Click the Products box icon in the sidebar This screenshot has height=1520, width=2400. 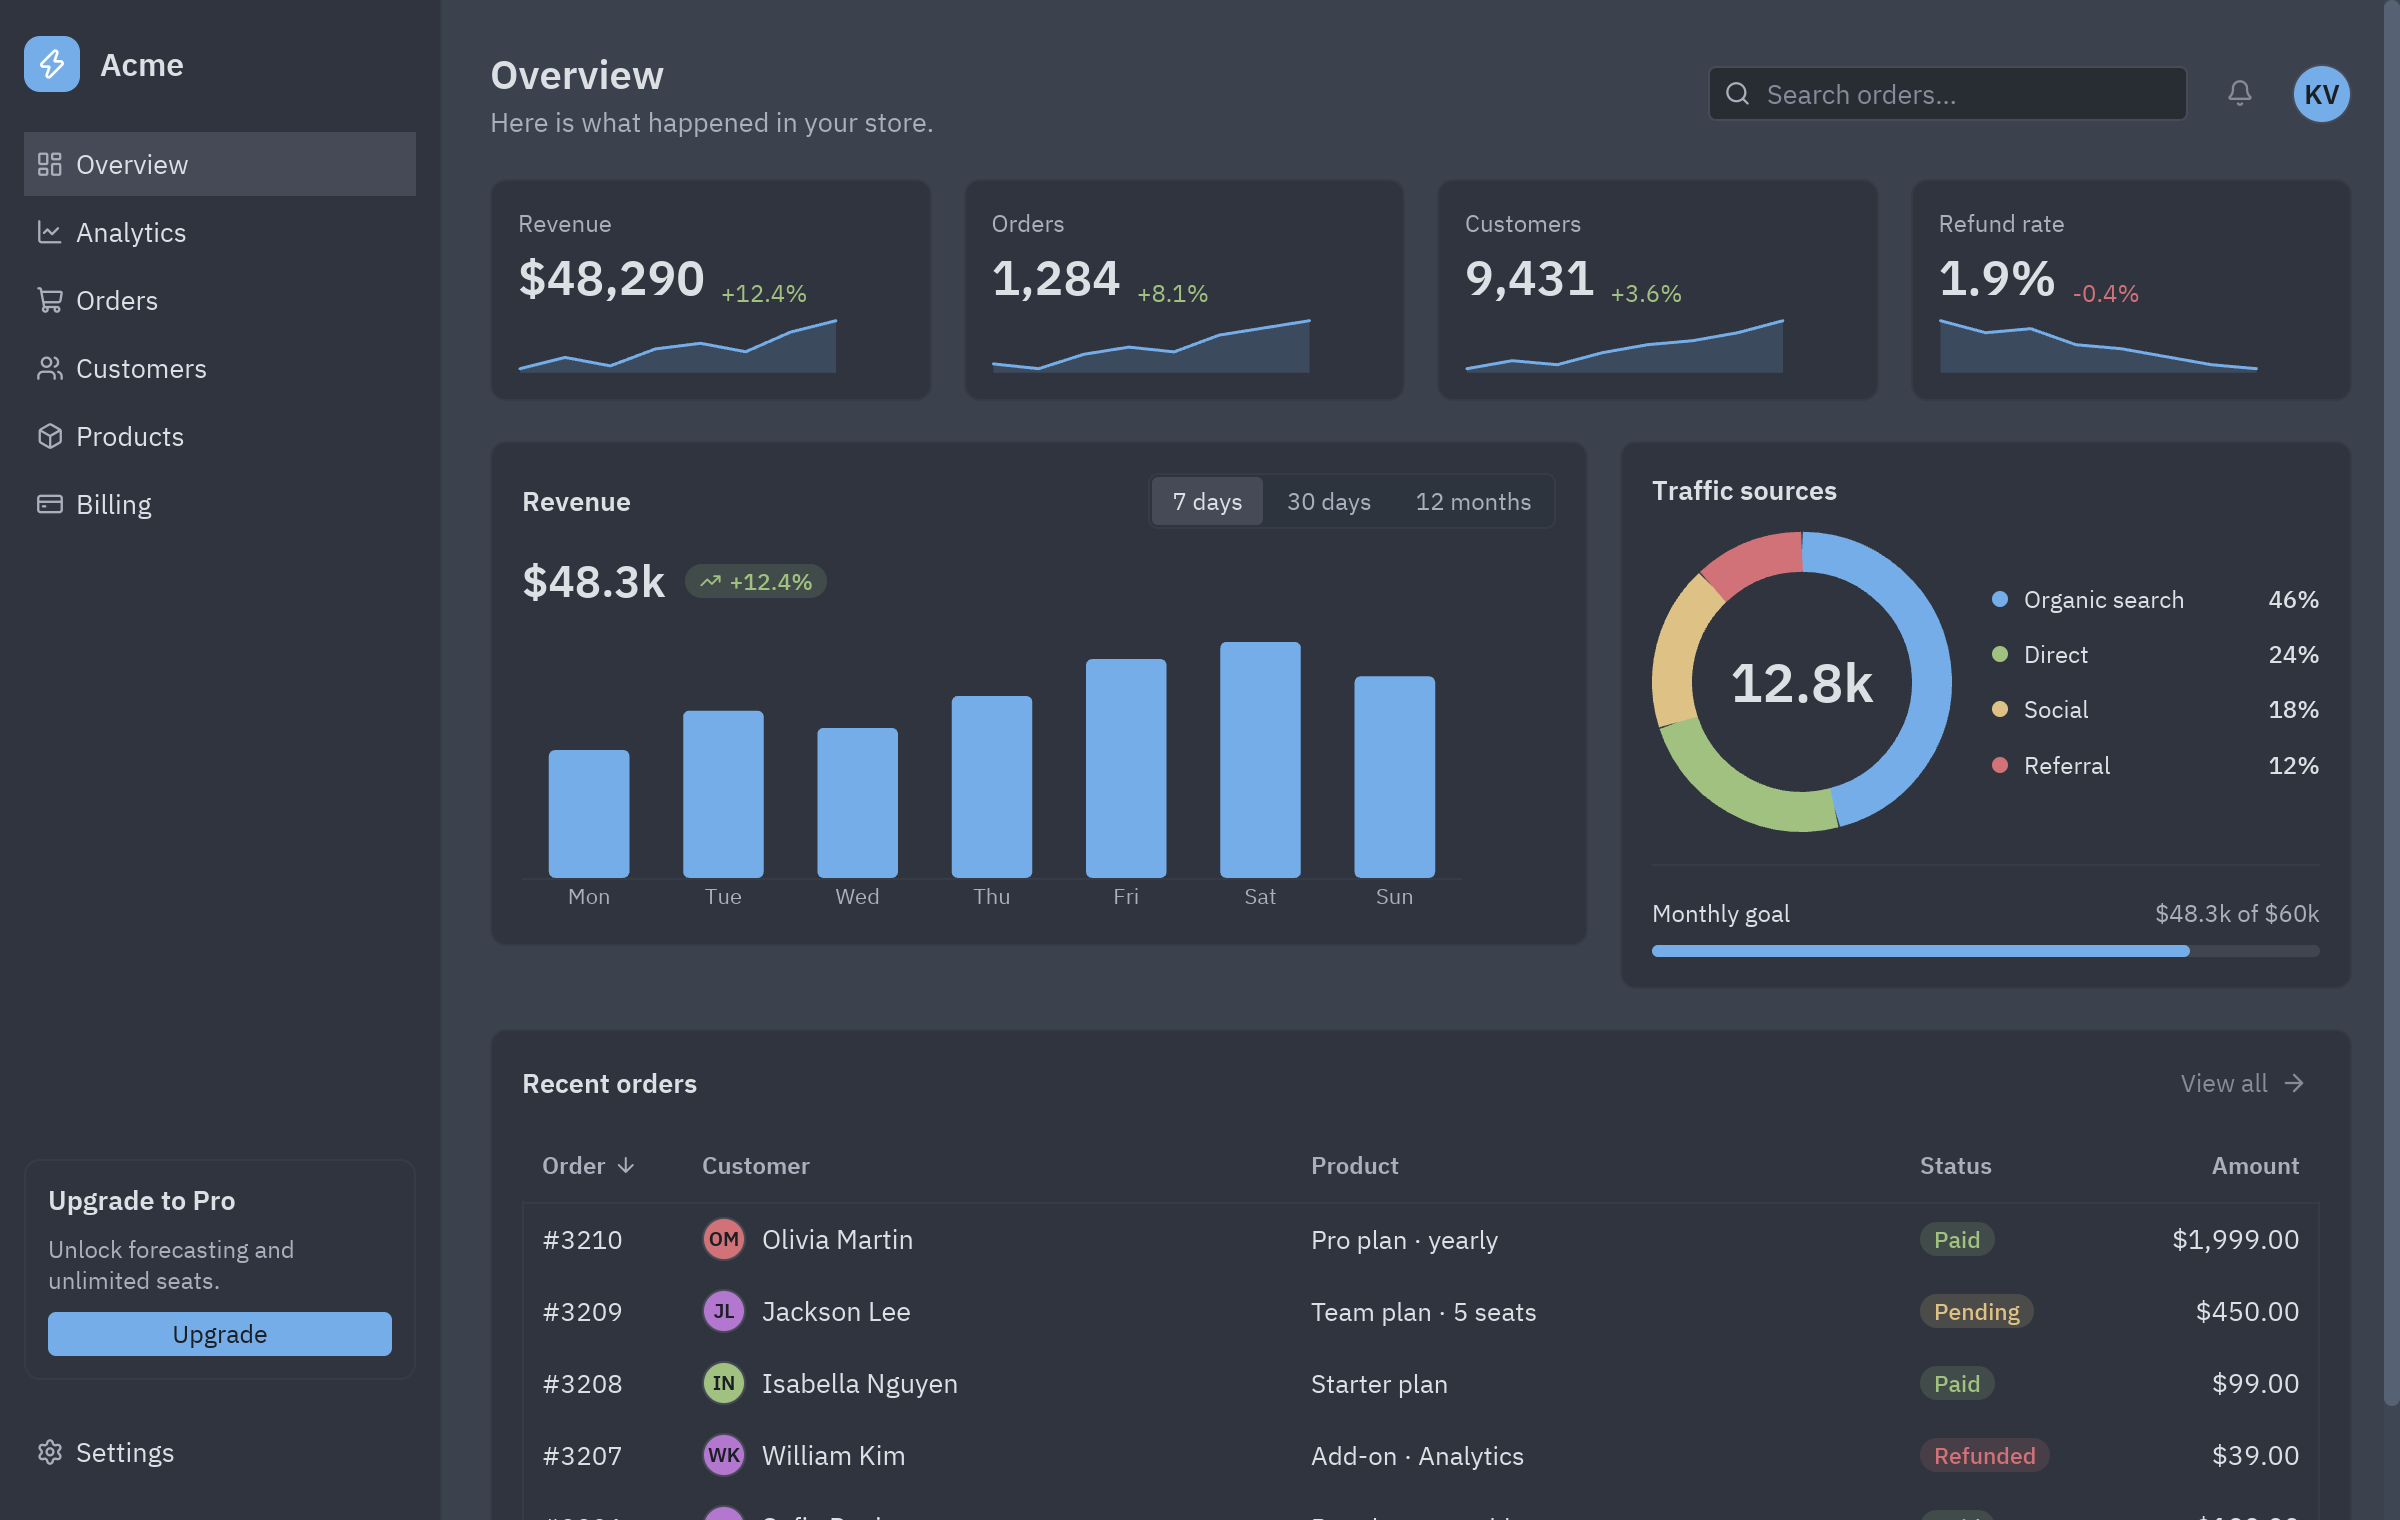point(50,436)
